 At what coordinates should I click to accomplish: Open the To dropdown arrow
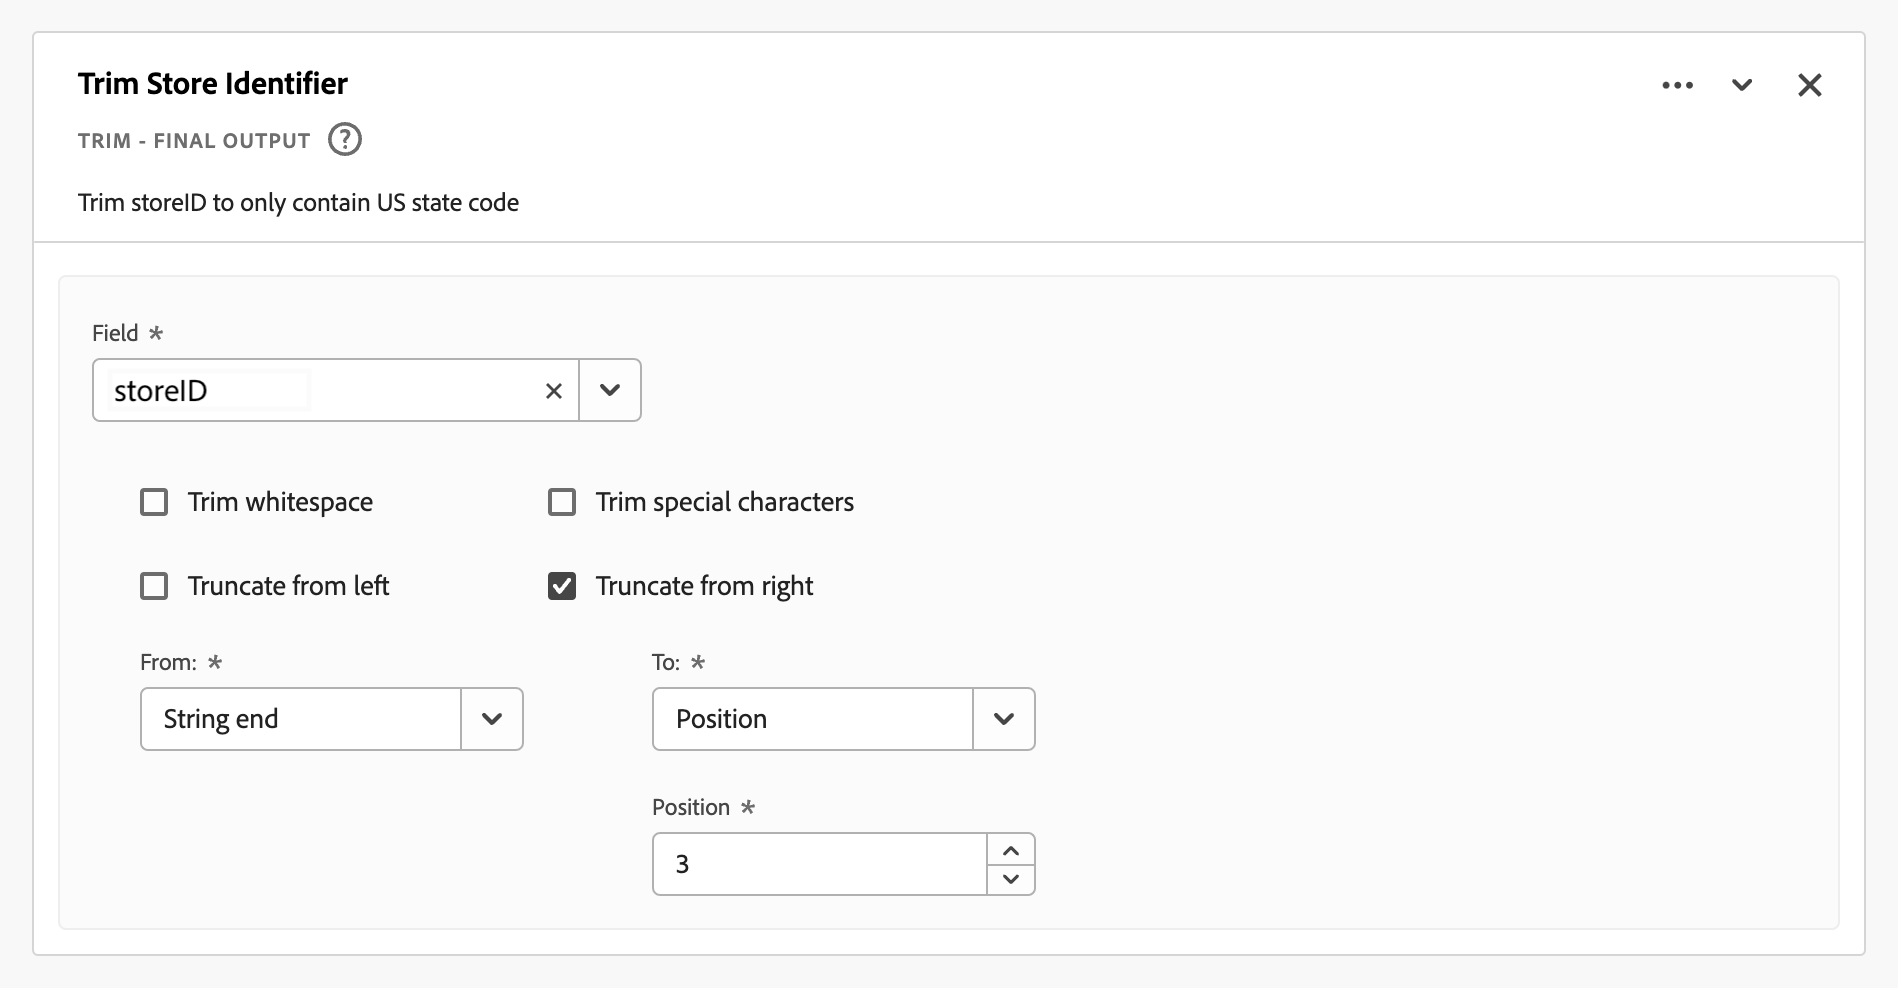(1004, 719)
